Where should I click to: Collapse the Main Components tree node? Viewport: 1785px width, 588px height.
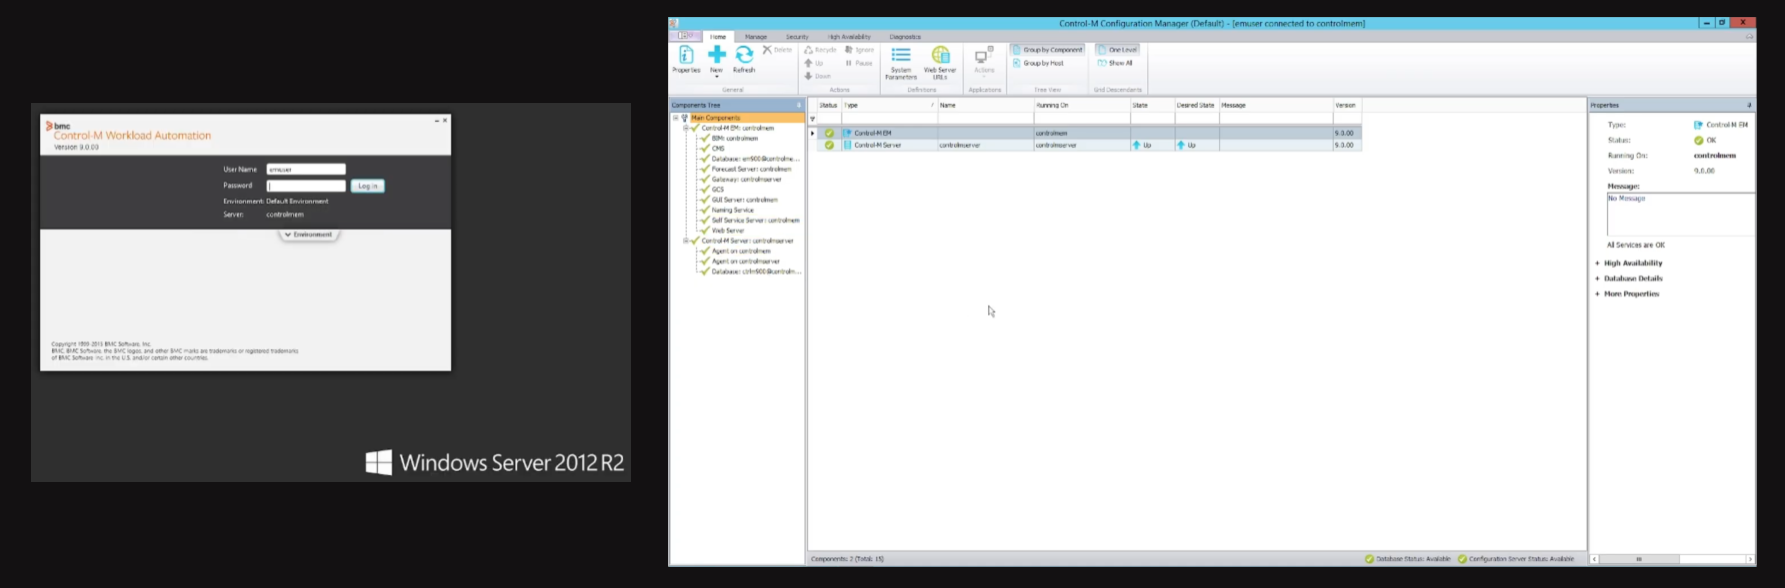point(675,118)
